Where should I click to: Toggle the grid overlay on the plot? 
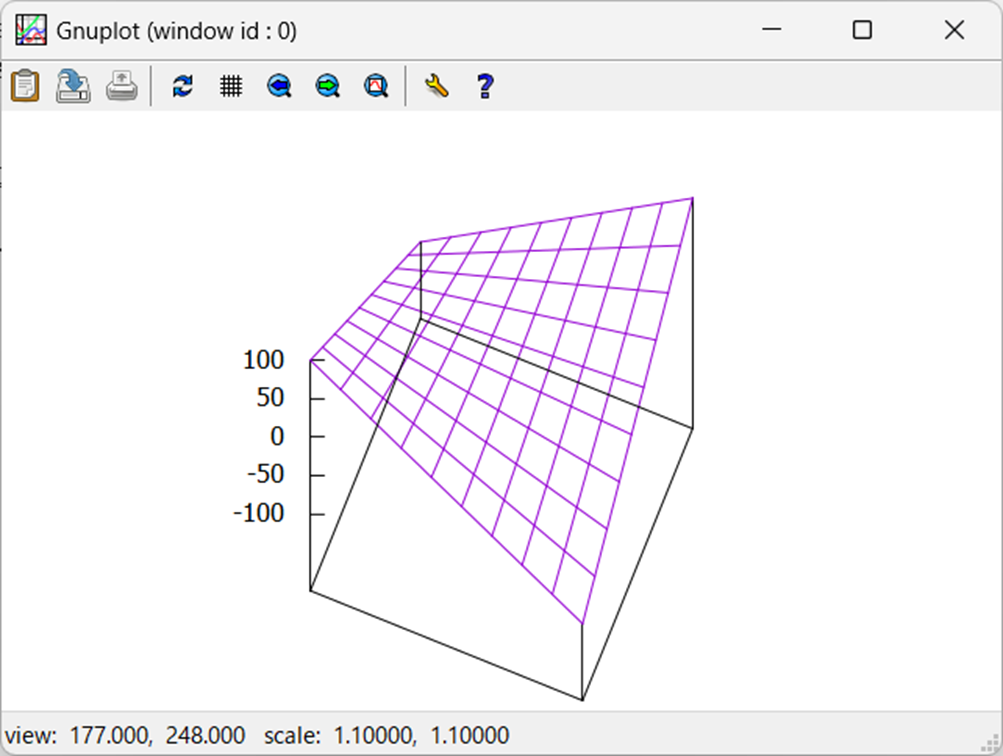point(230,86)
